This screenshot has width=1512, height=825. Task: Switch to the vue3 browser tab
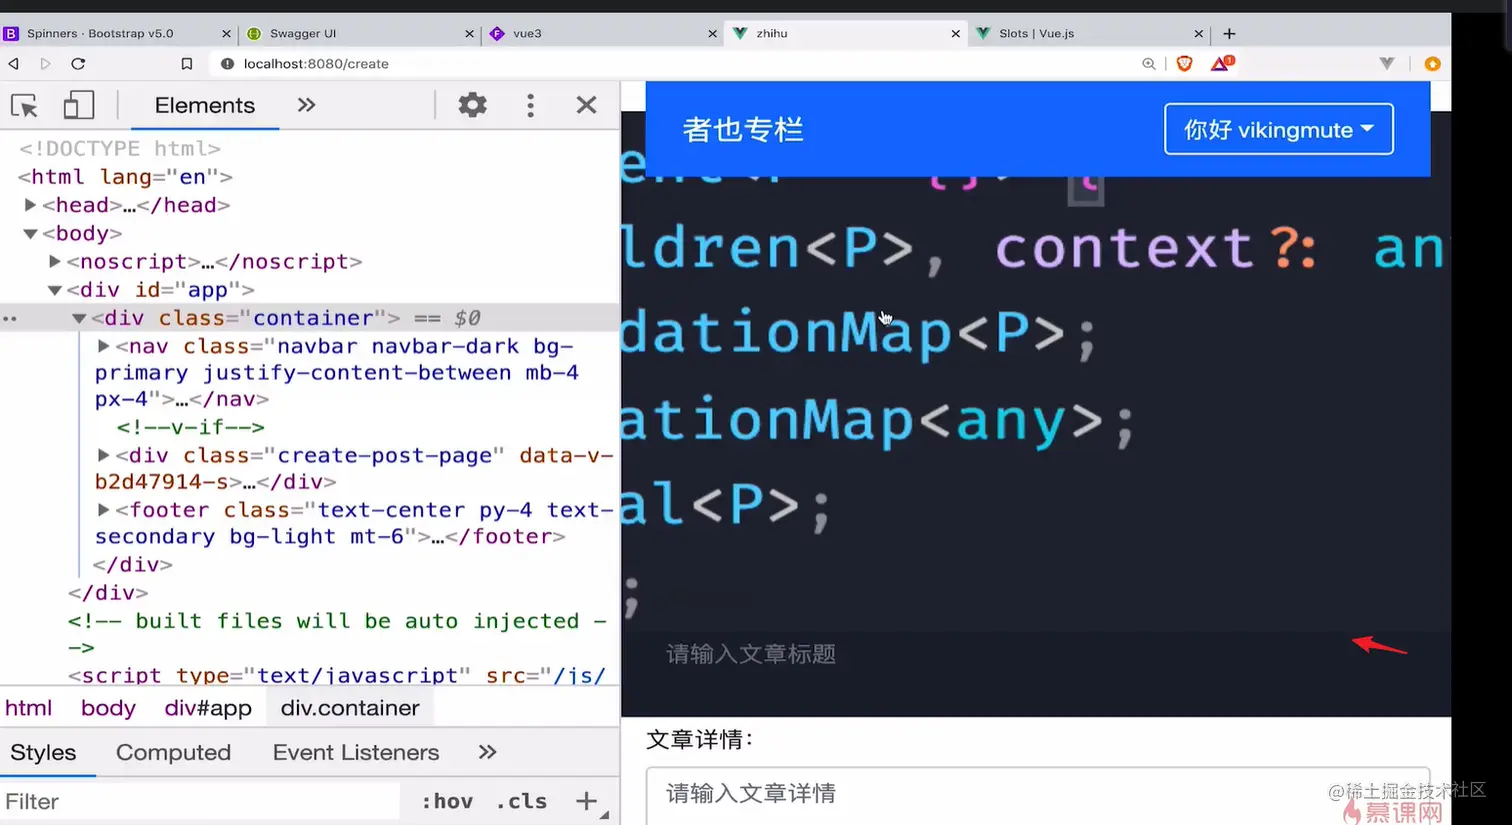[x=527, y=33]
